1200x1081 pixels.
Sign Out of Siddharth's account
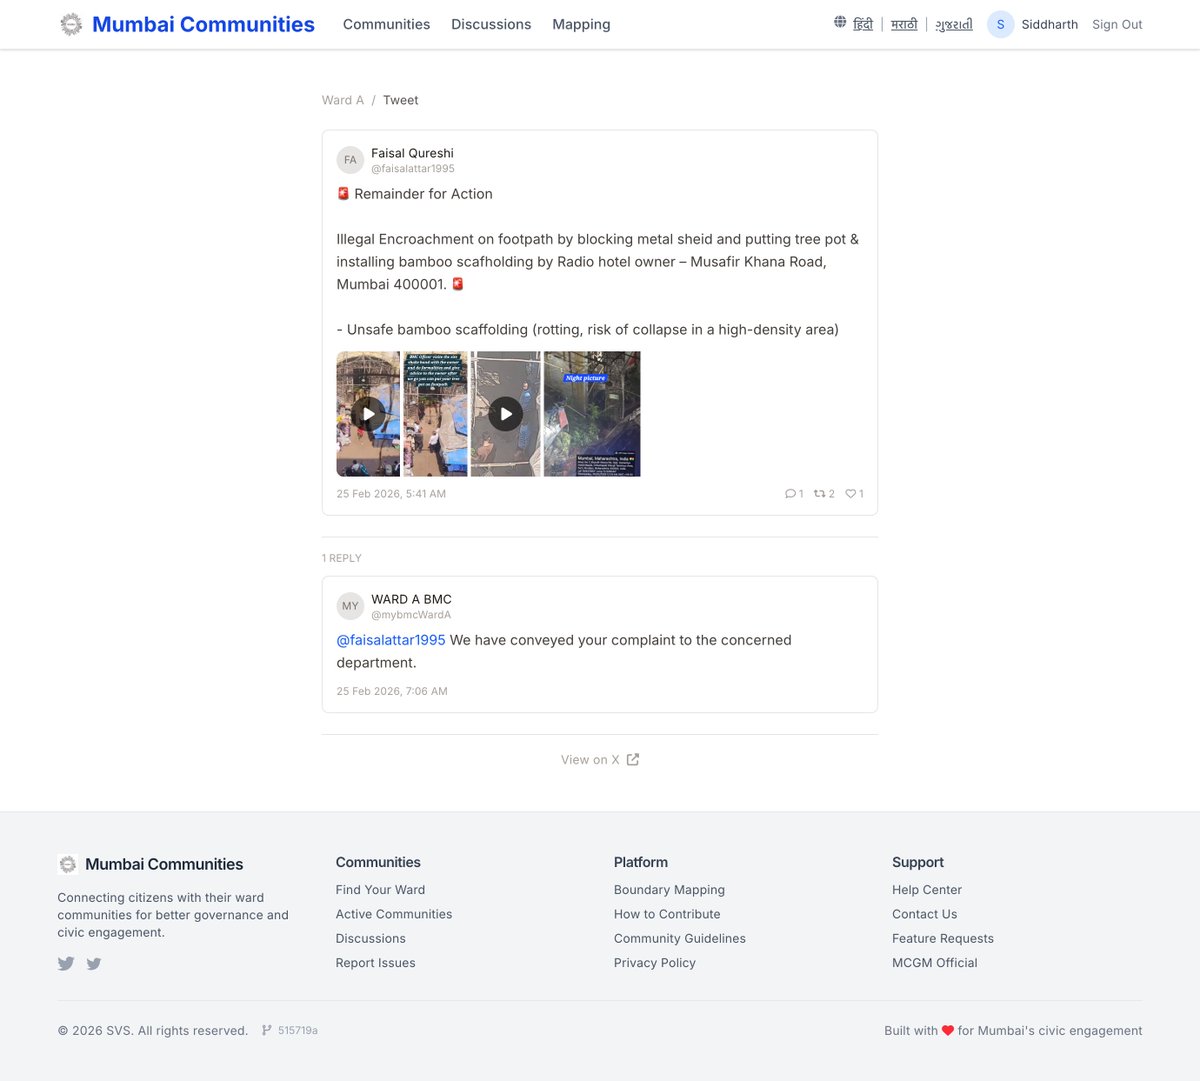point(1117,24)
